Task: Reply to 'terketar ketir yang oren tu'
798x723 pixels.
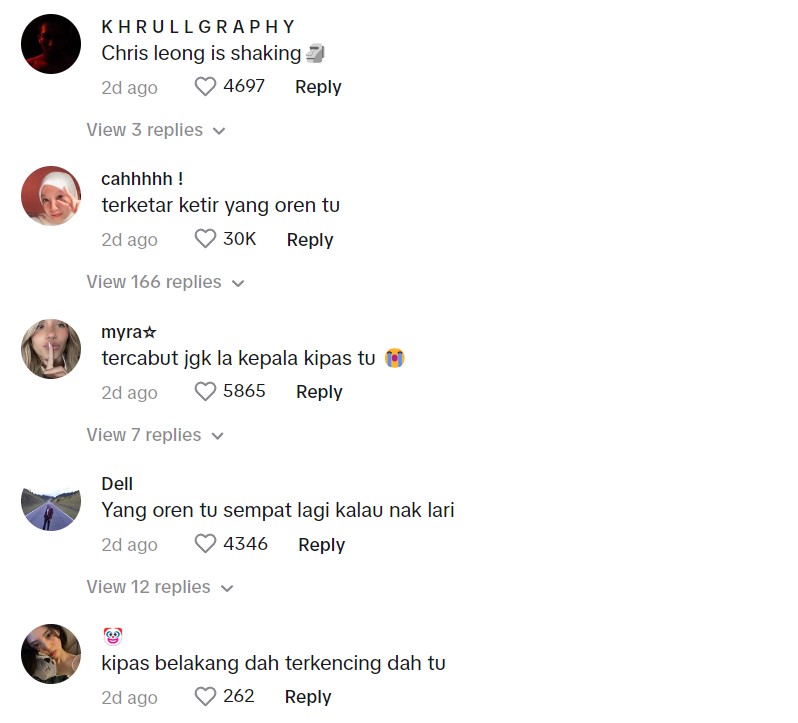Action: coord(310,239)
